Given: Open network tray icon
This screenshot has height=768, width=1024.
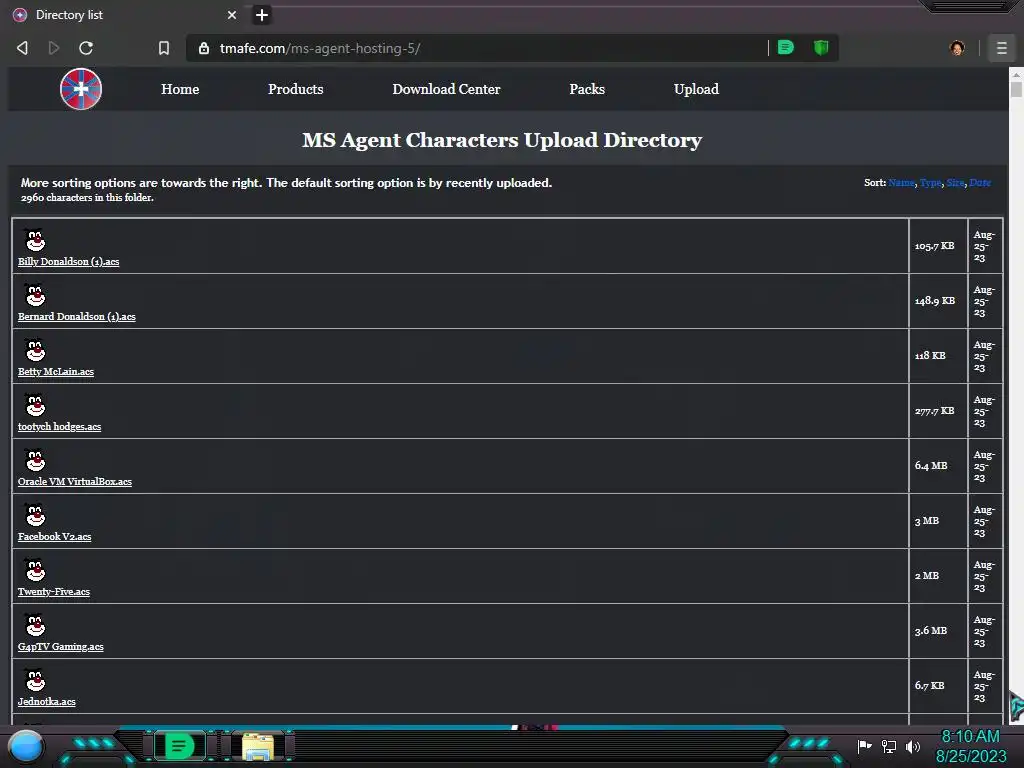Looking at the screenshot, I should click(889, 746).
